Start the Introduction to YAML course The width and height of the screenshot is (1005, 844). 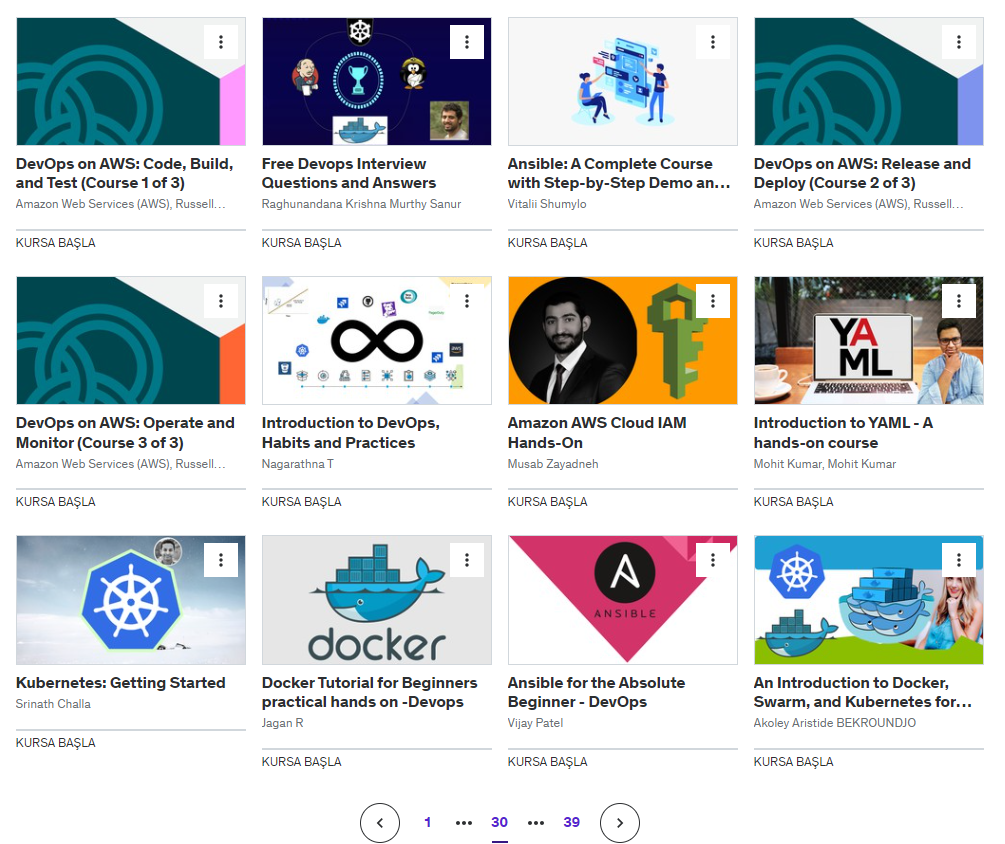pyautogui.click(x=794, y=502)
